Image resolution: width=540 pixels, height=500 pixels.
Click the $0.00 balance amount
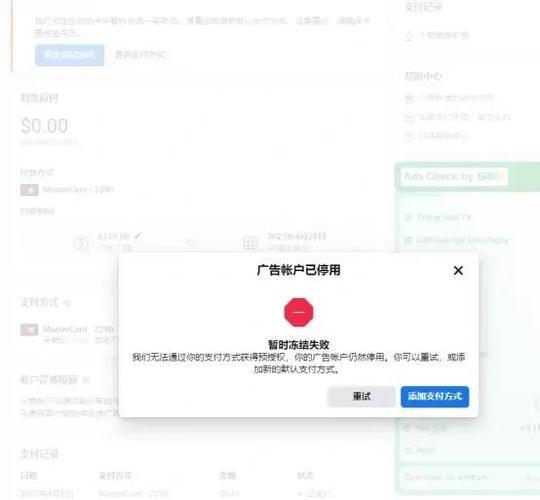[x=44, y=126]
